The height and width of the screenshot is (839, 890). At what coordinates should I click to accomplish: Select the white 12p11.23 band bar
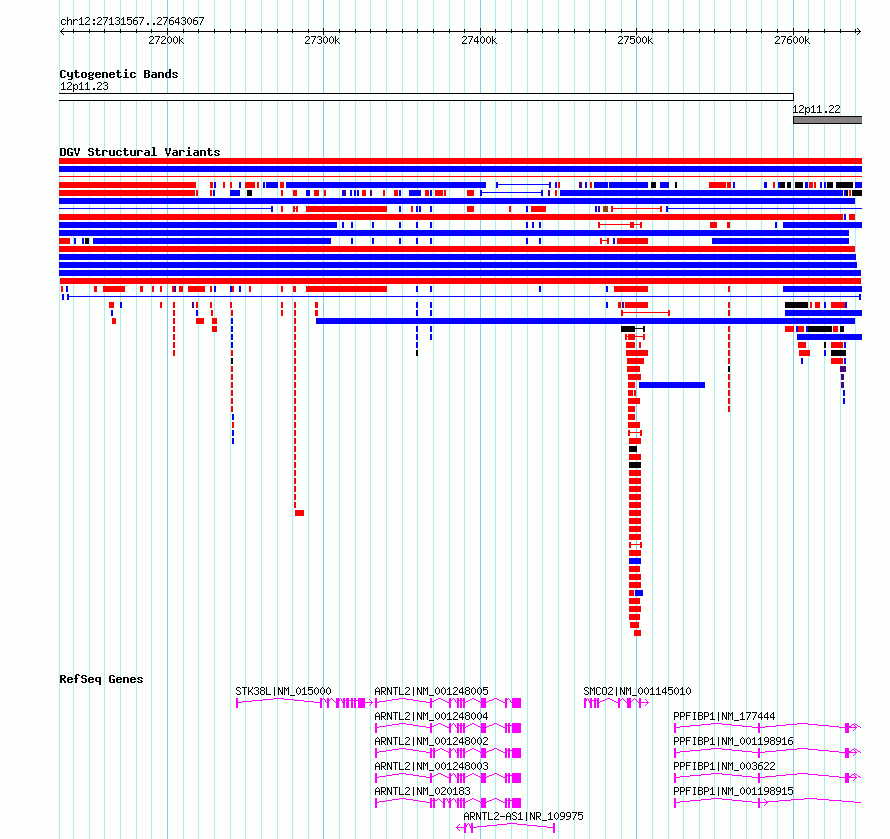click(x=426, y=97)
